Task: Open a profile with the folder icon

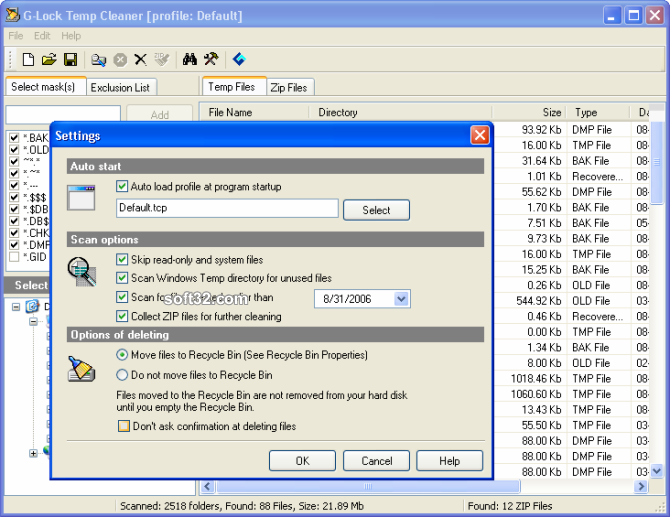Action: 48,60
